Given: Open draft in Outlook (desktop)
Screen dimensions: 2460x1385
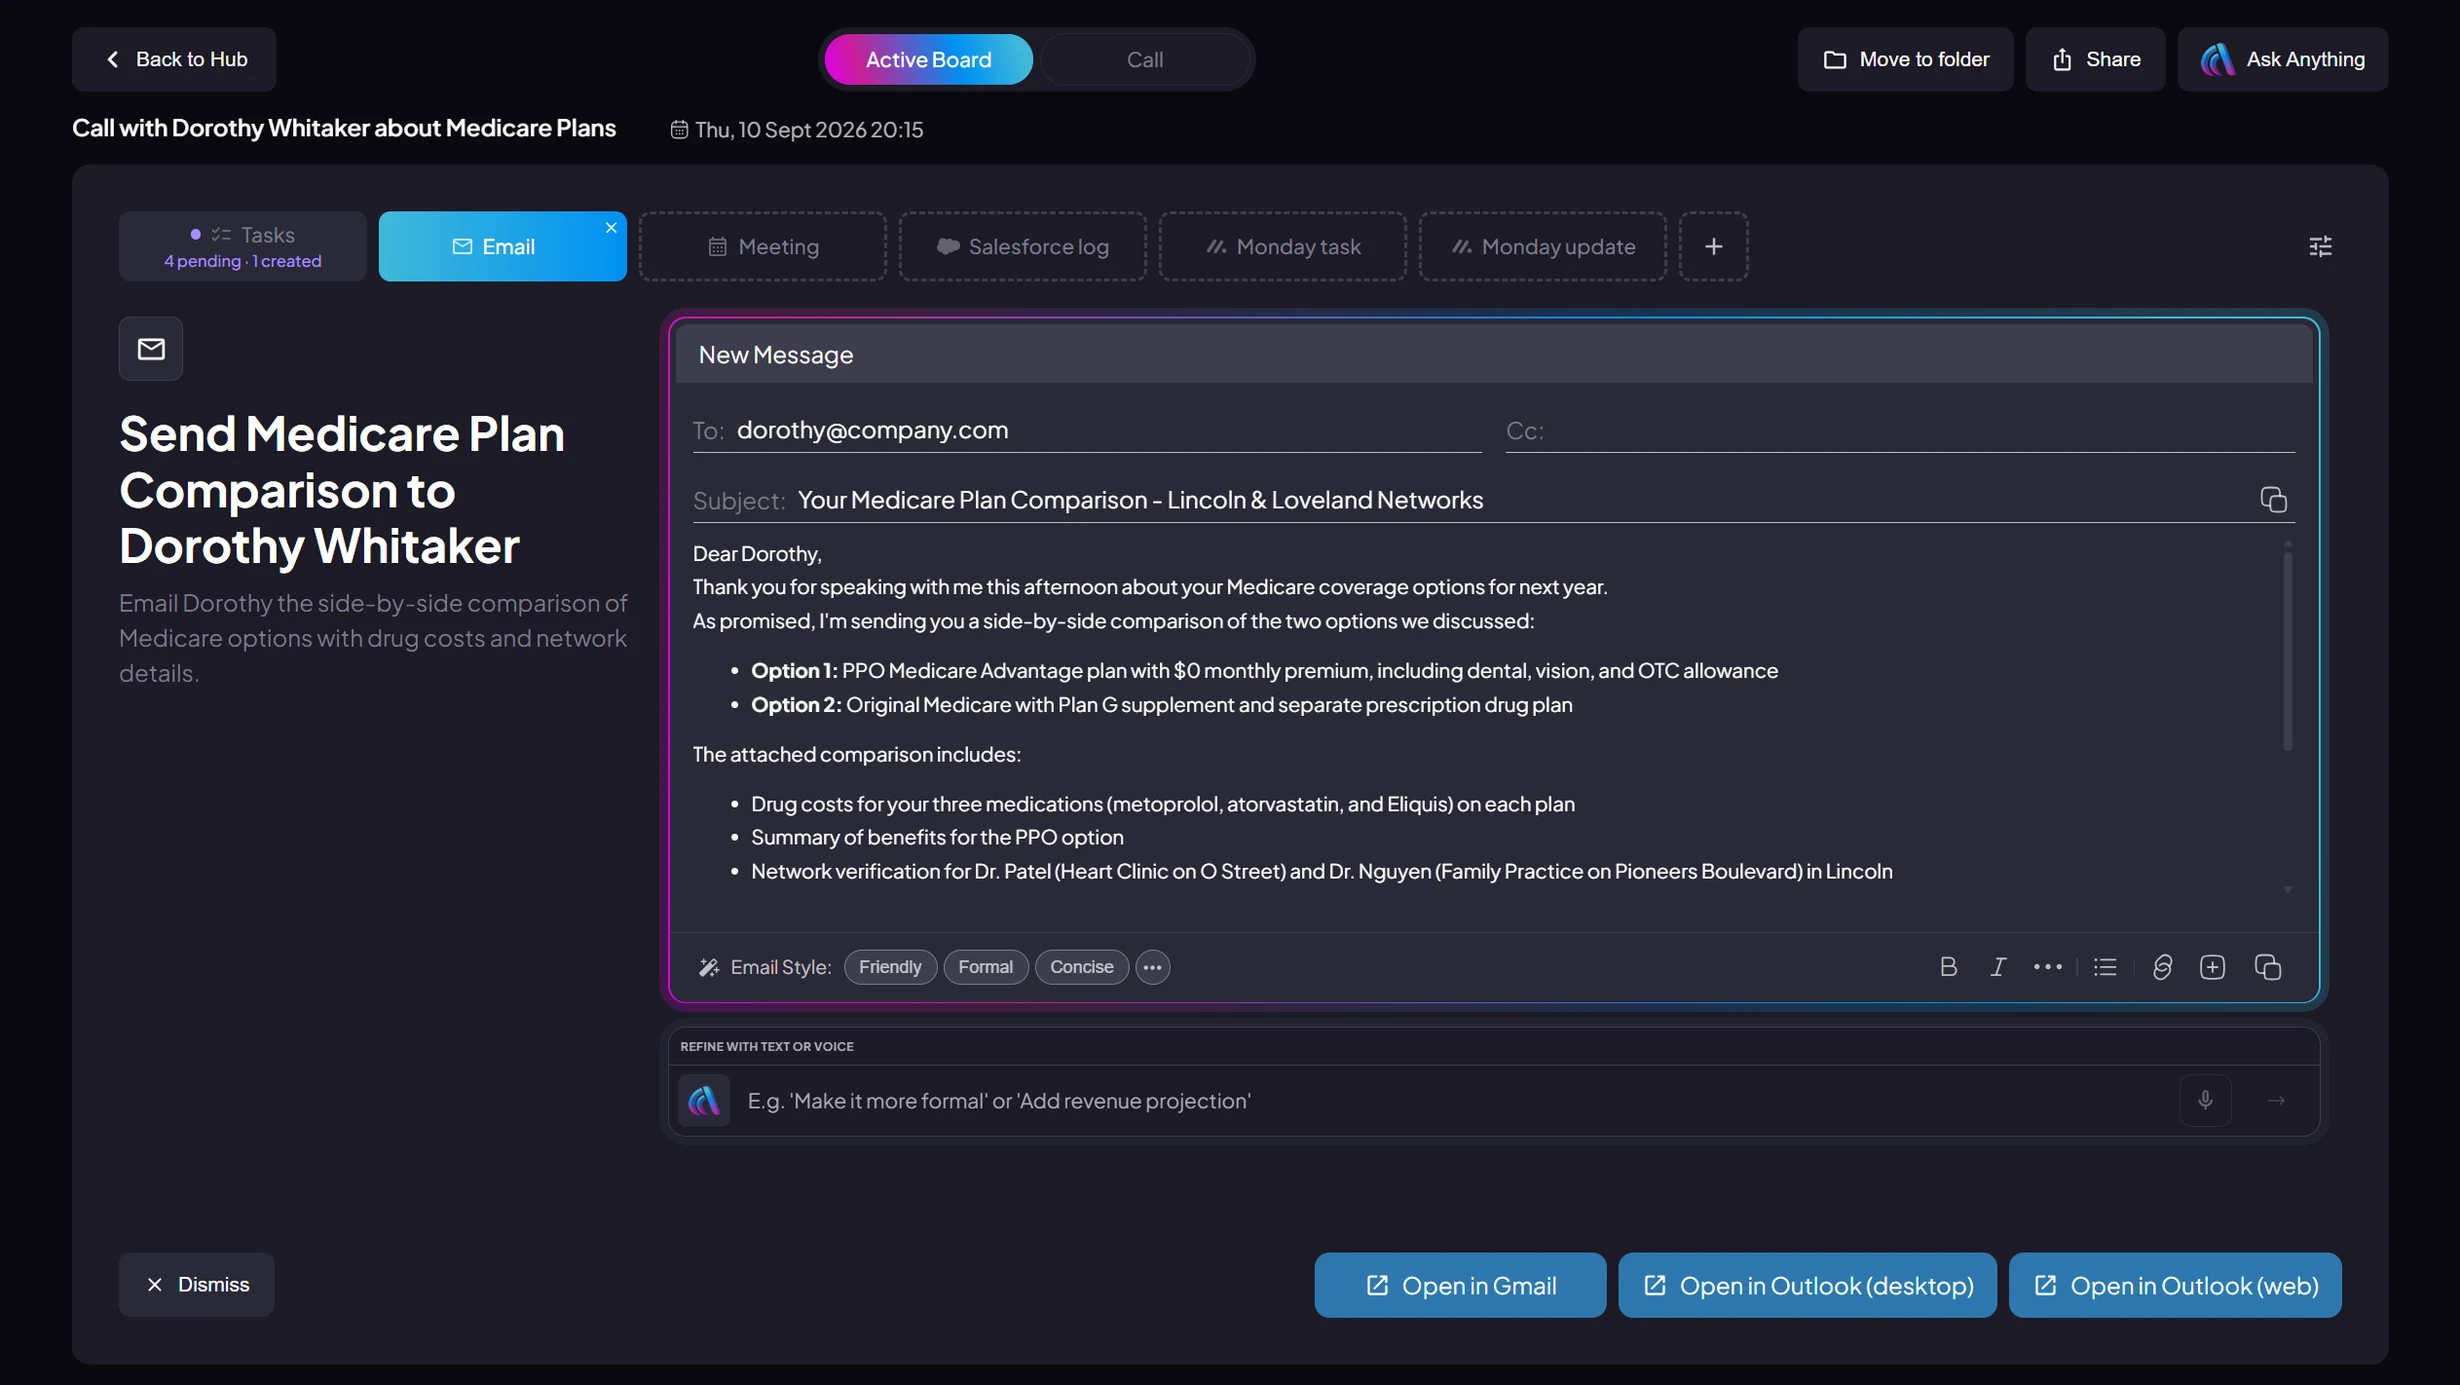Looking at the screenshot, I should pos(1807,1285).
